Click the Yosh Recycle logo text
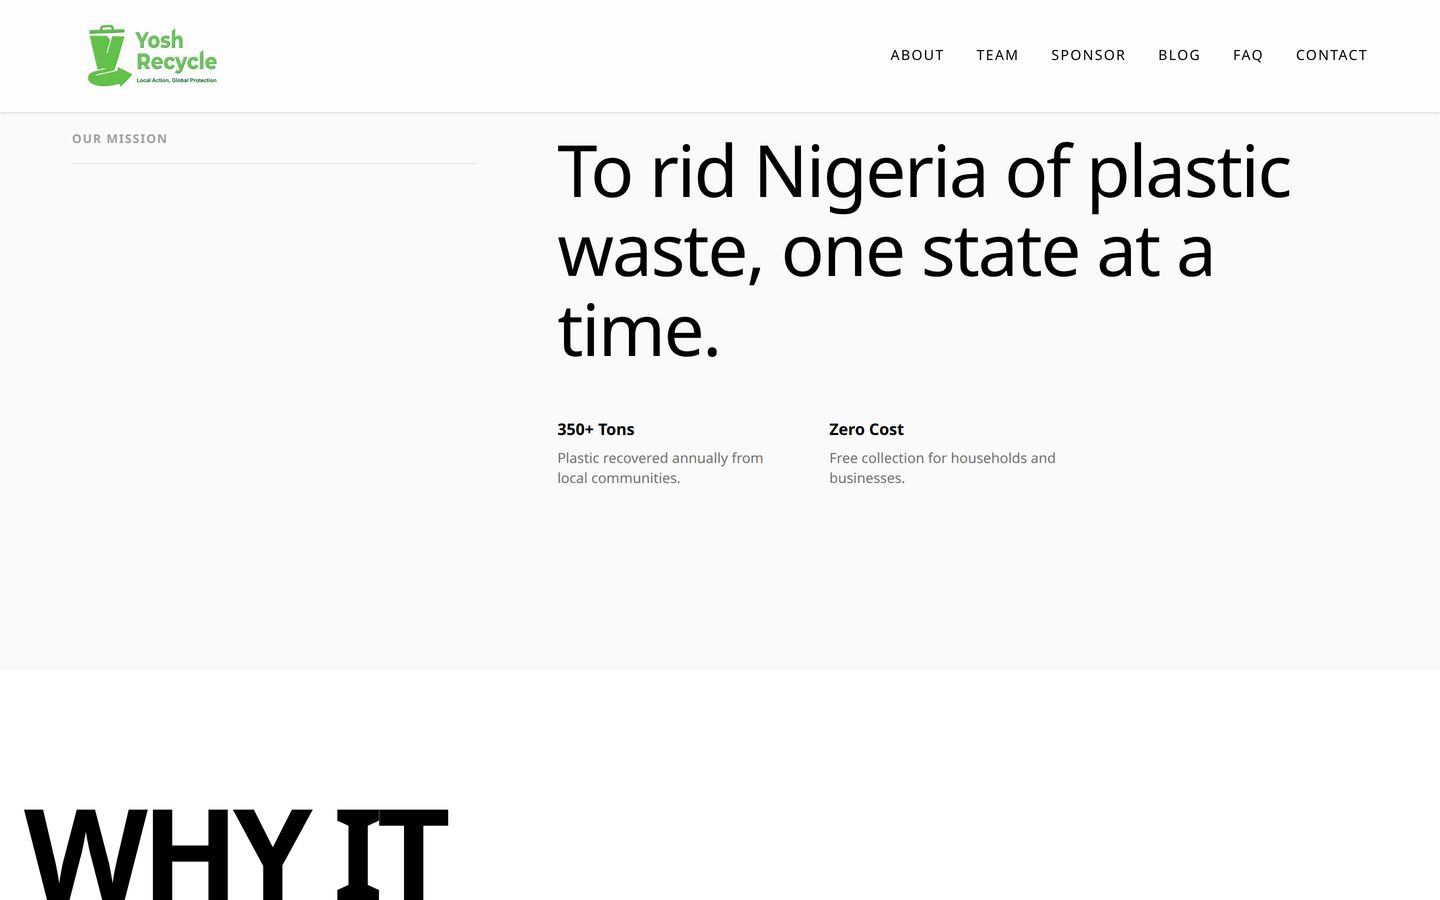 pyautogui.click(x=176, y=51)
